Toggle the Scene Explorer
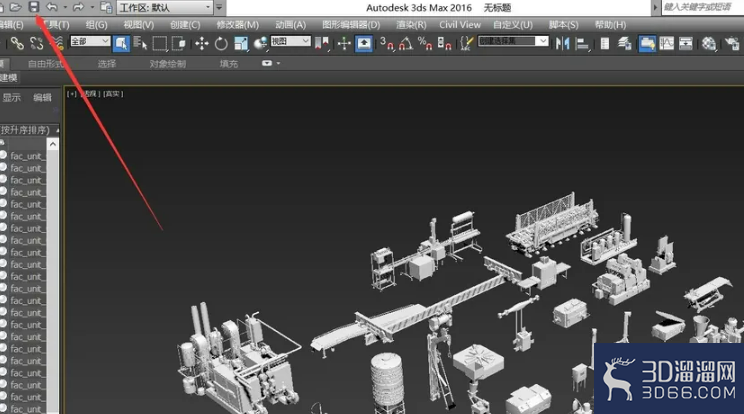Screen dimensions: 744x414 [x=605, y=44]
